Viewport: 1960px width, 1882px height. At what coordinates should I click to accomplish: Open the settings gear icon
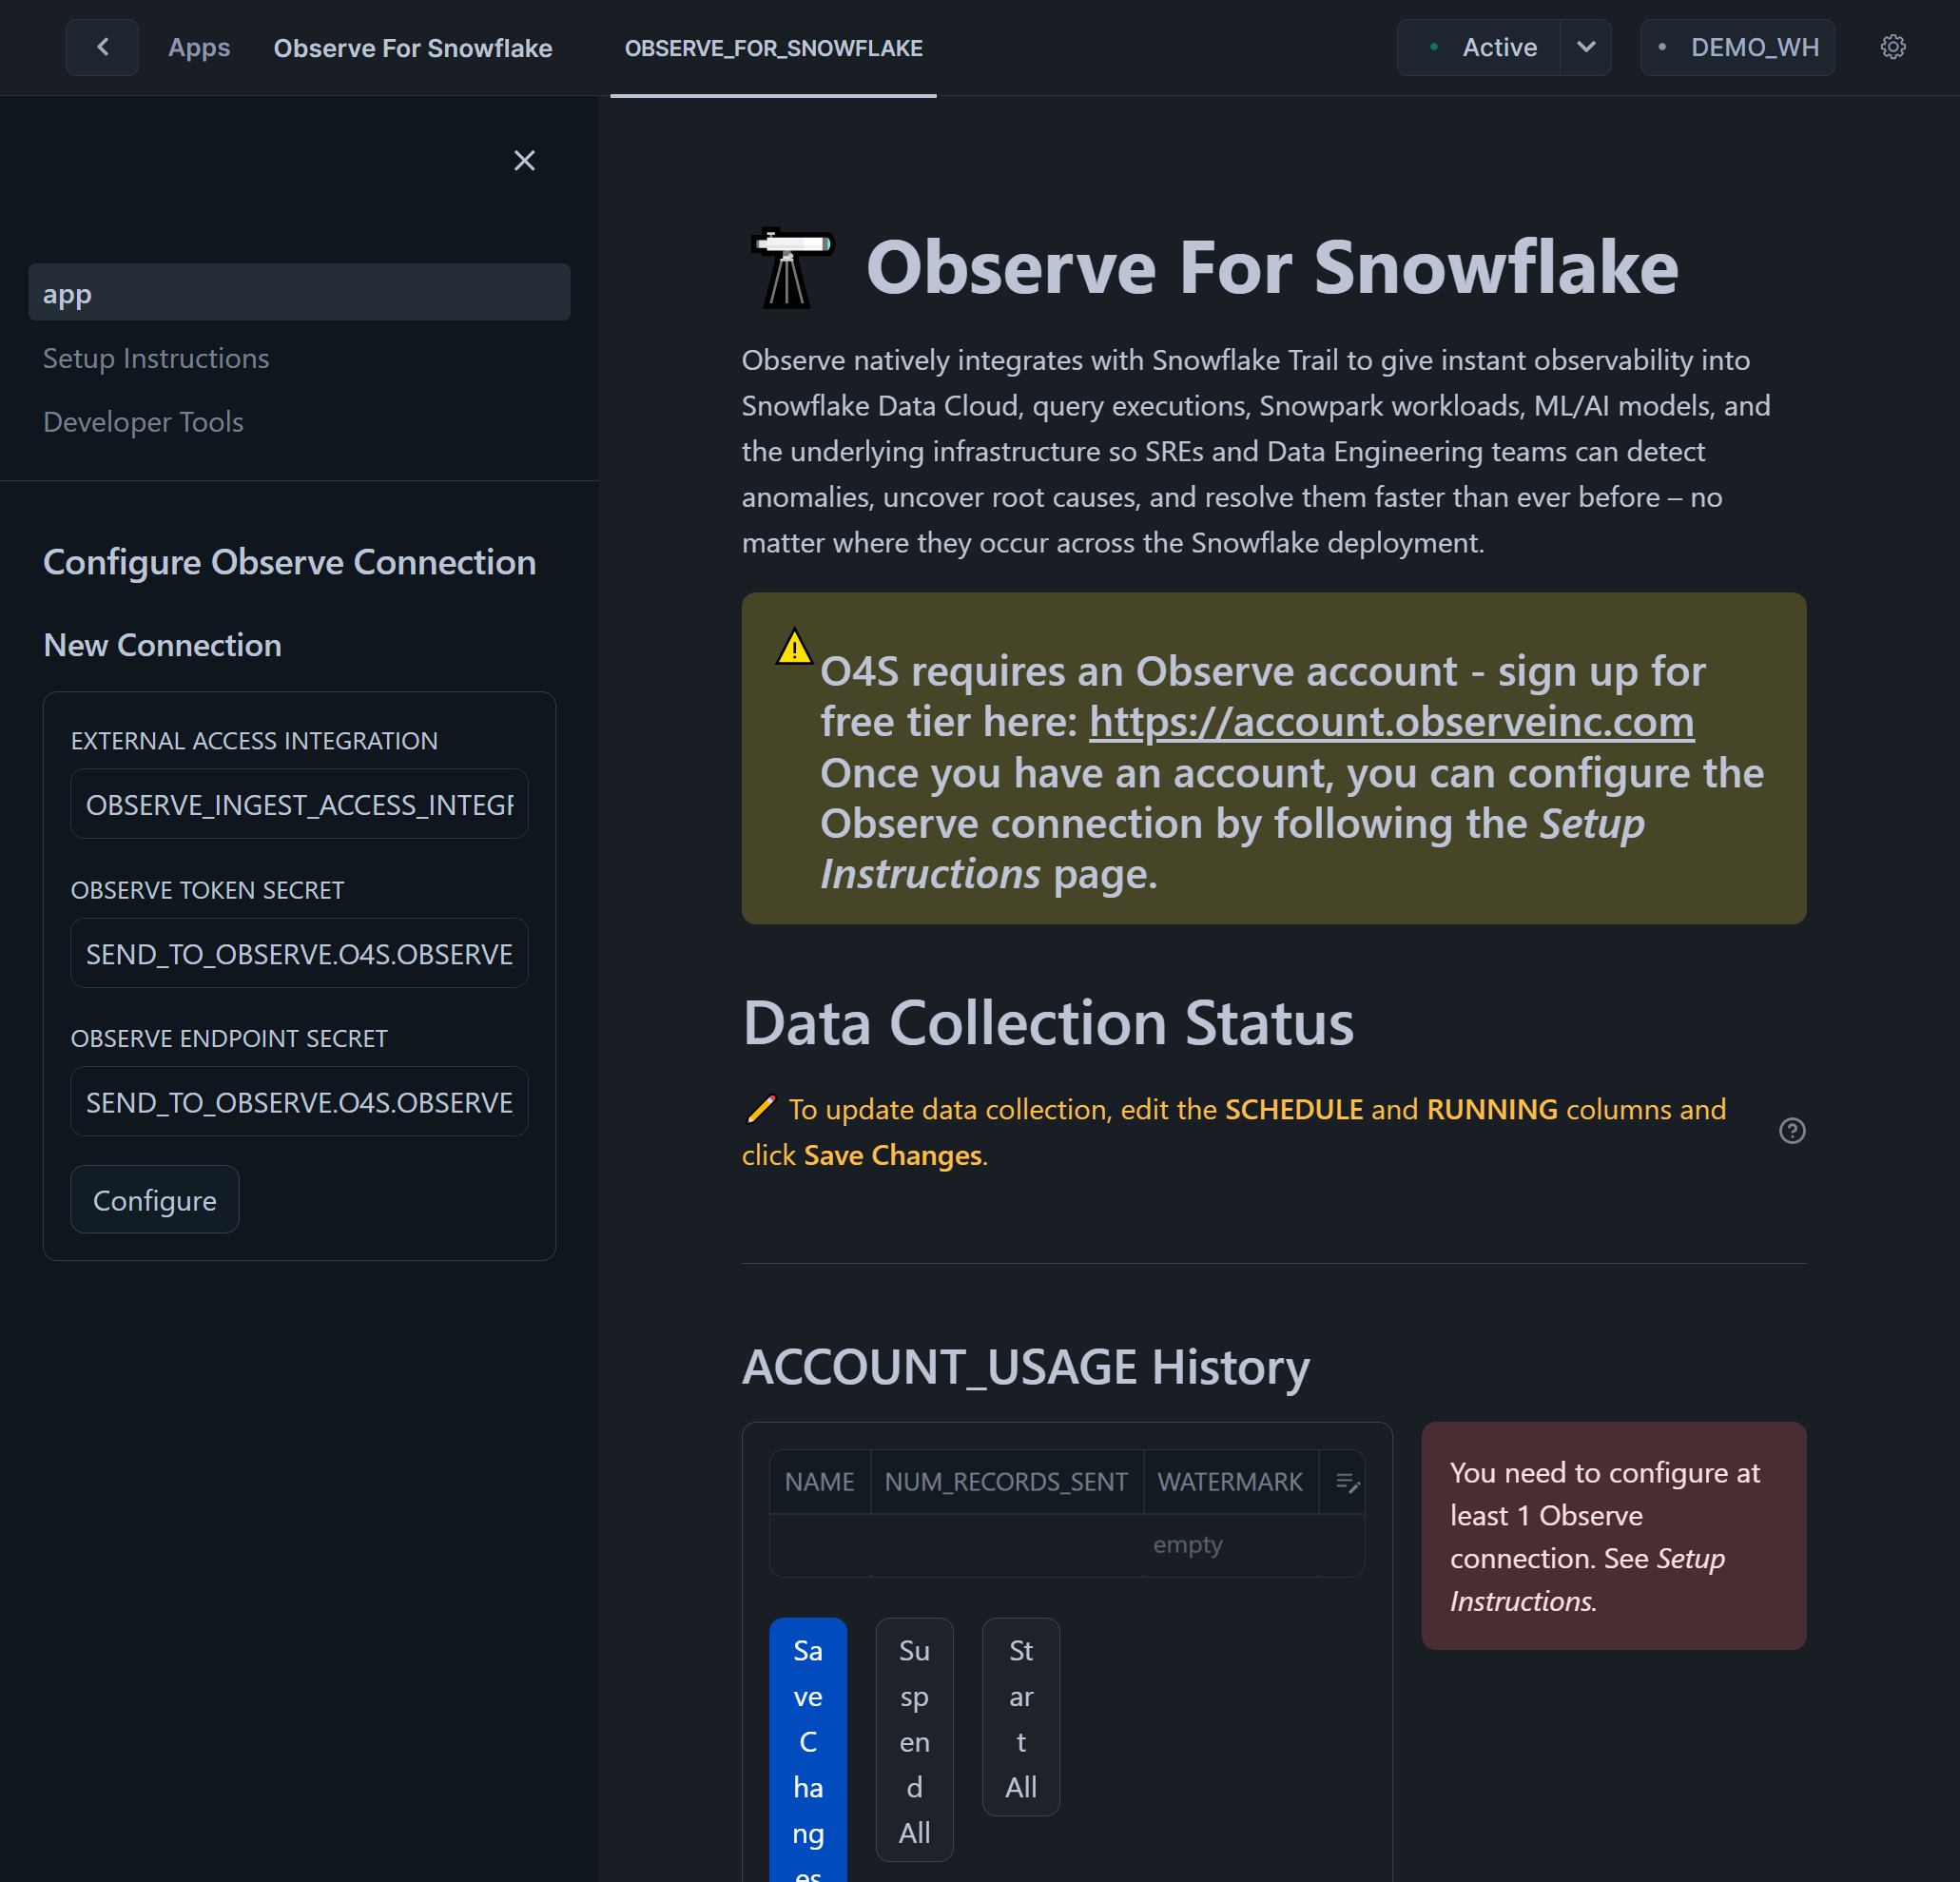click(1892, 47)
